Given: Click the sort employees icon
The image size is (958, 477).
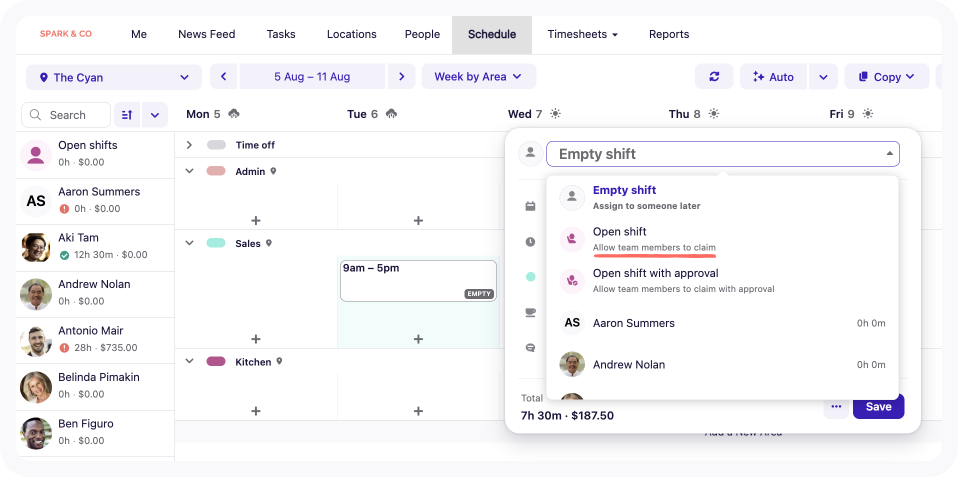Looking at the screenshot, I should tap(126, 115).
